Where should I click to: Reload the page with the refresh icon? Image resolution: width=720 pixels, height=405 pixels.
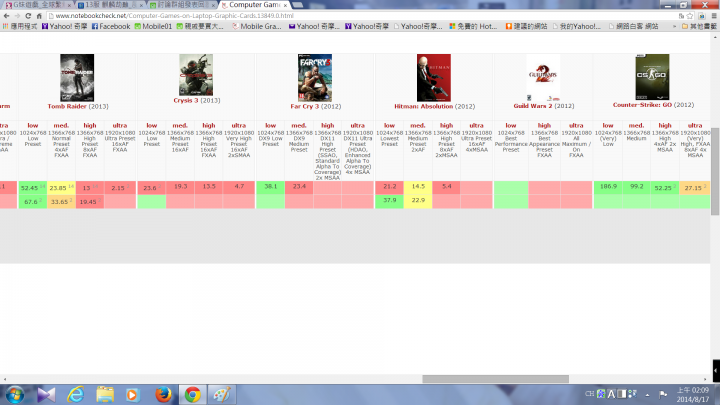point(28,16)
